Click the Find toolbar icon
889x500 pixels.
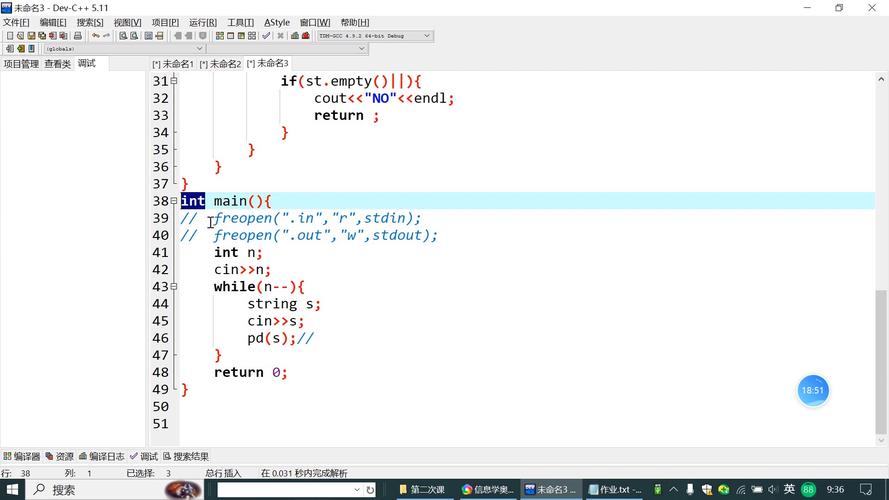tap(123, 36)
